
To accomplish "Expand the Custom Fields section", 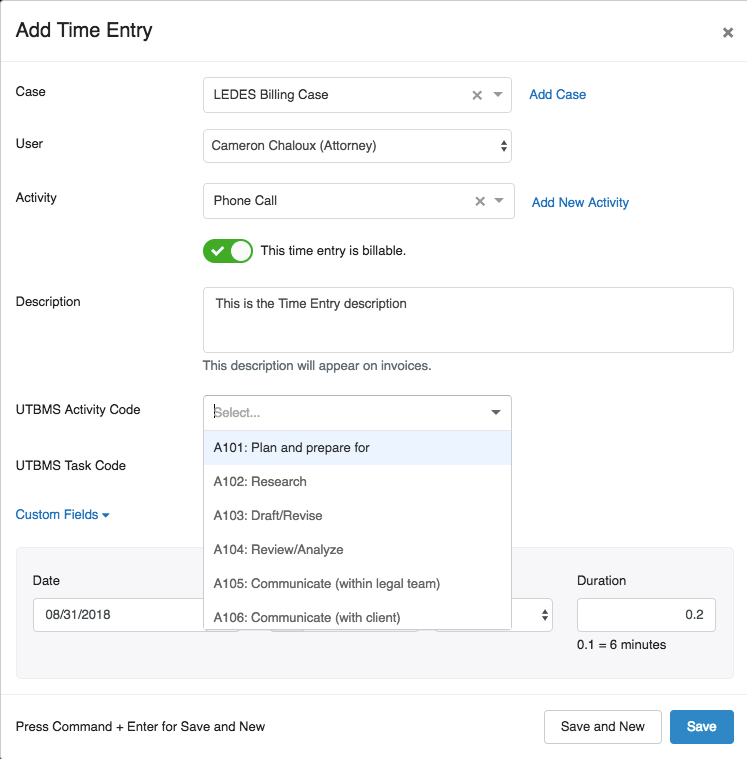I will point(62,515).
